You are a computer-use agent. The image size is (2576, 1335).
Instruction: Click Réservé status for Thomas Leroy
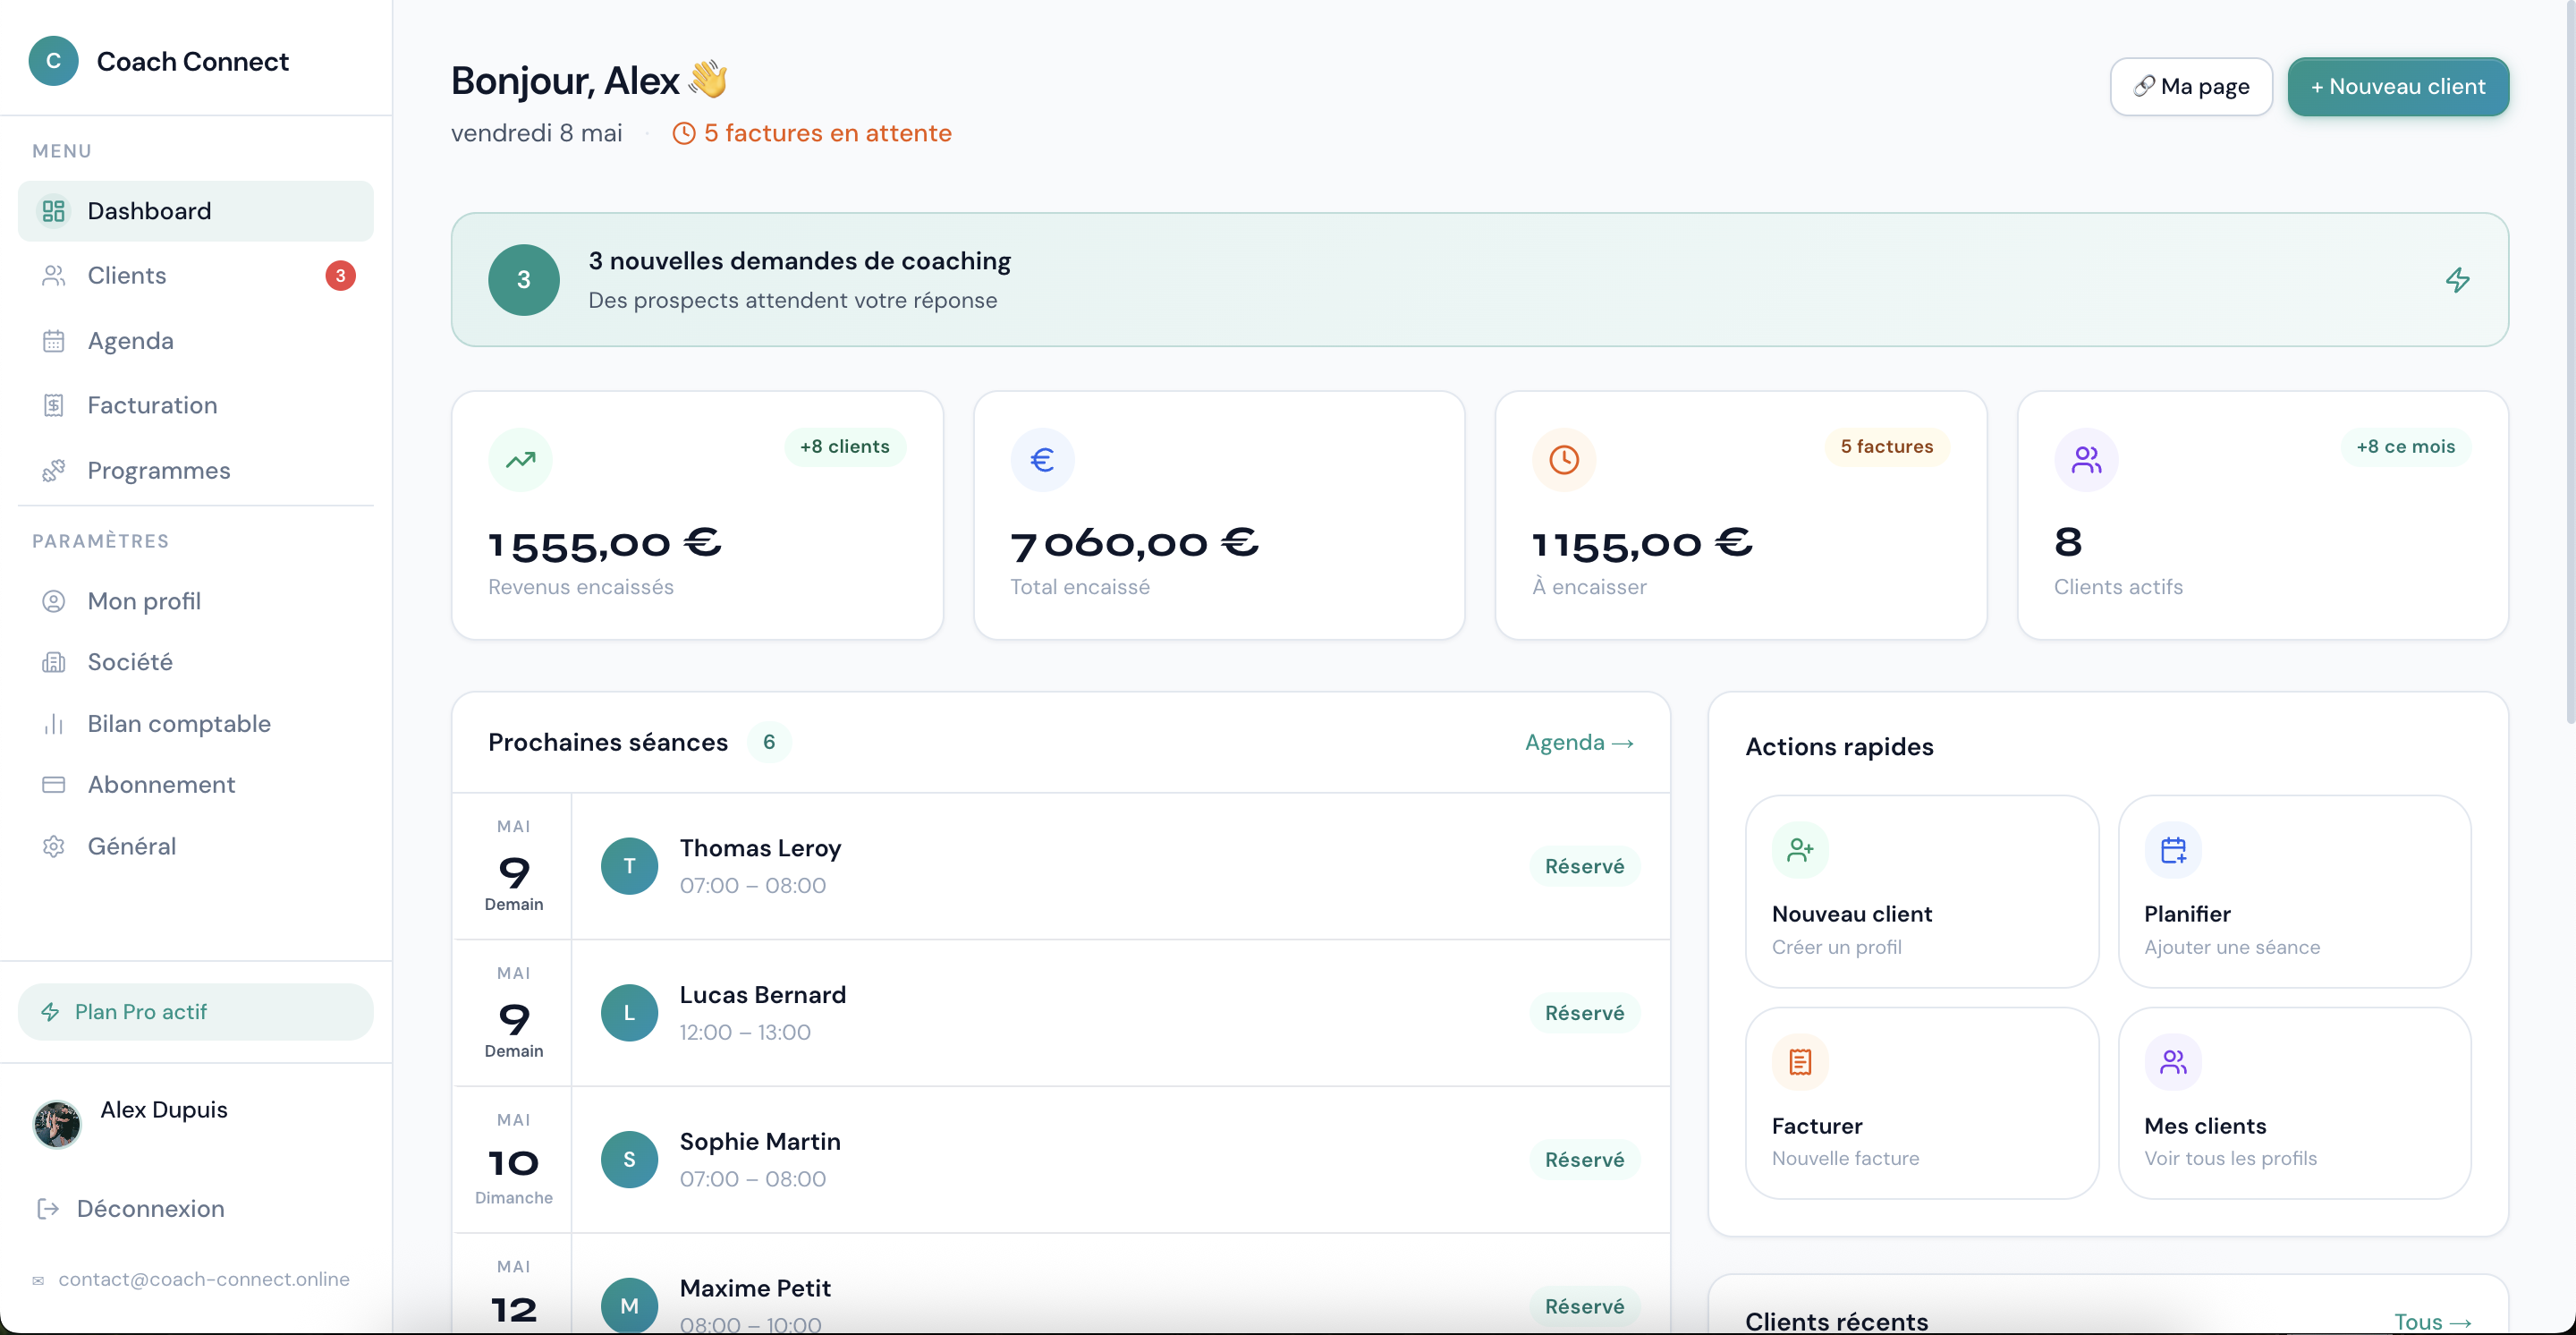pyautogui.click(x=1584, y=866)
